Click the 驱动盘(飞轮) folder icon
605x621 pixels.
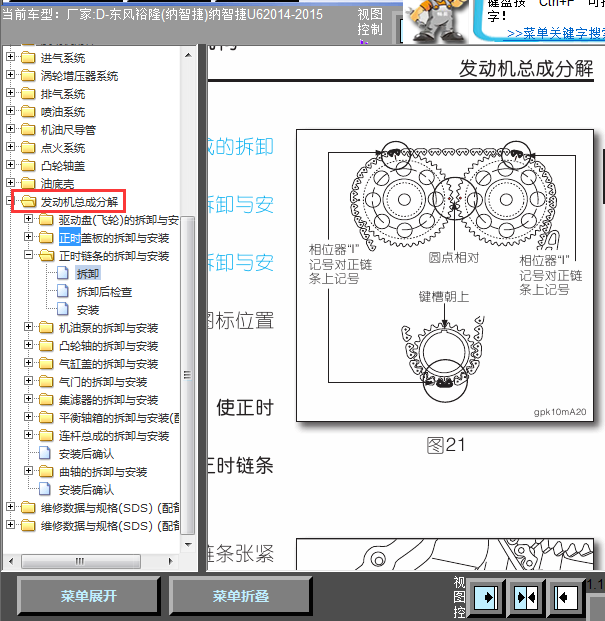(46, 220)
